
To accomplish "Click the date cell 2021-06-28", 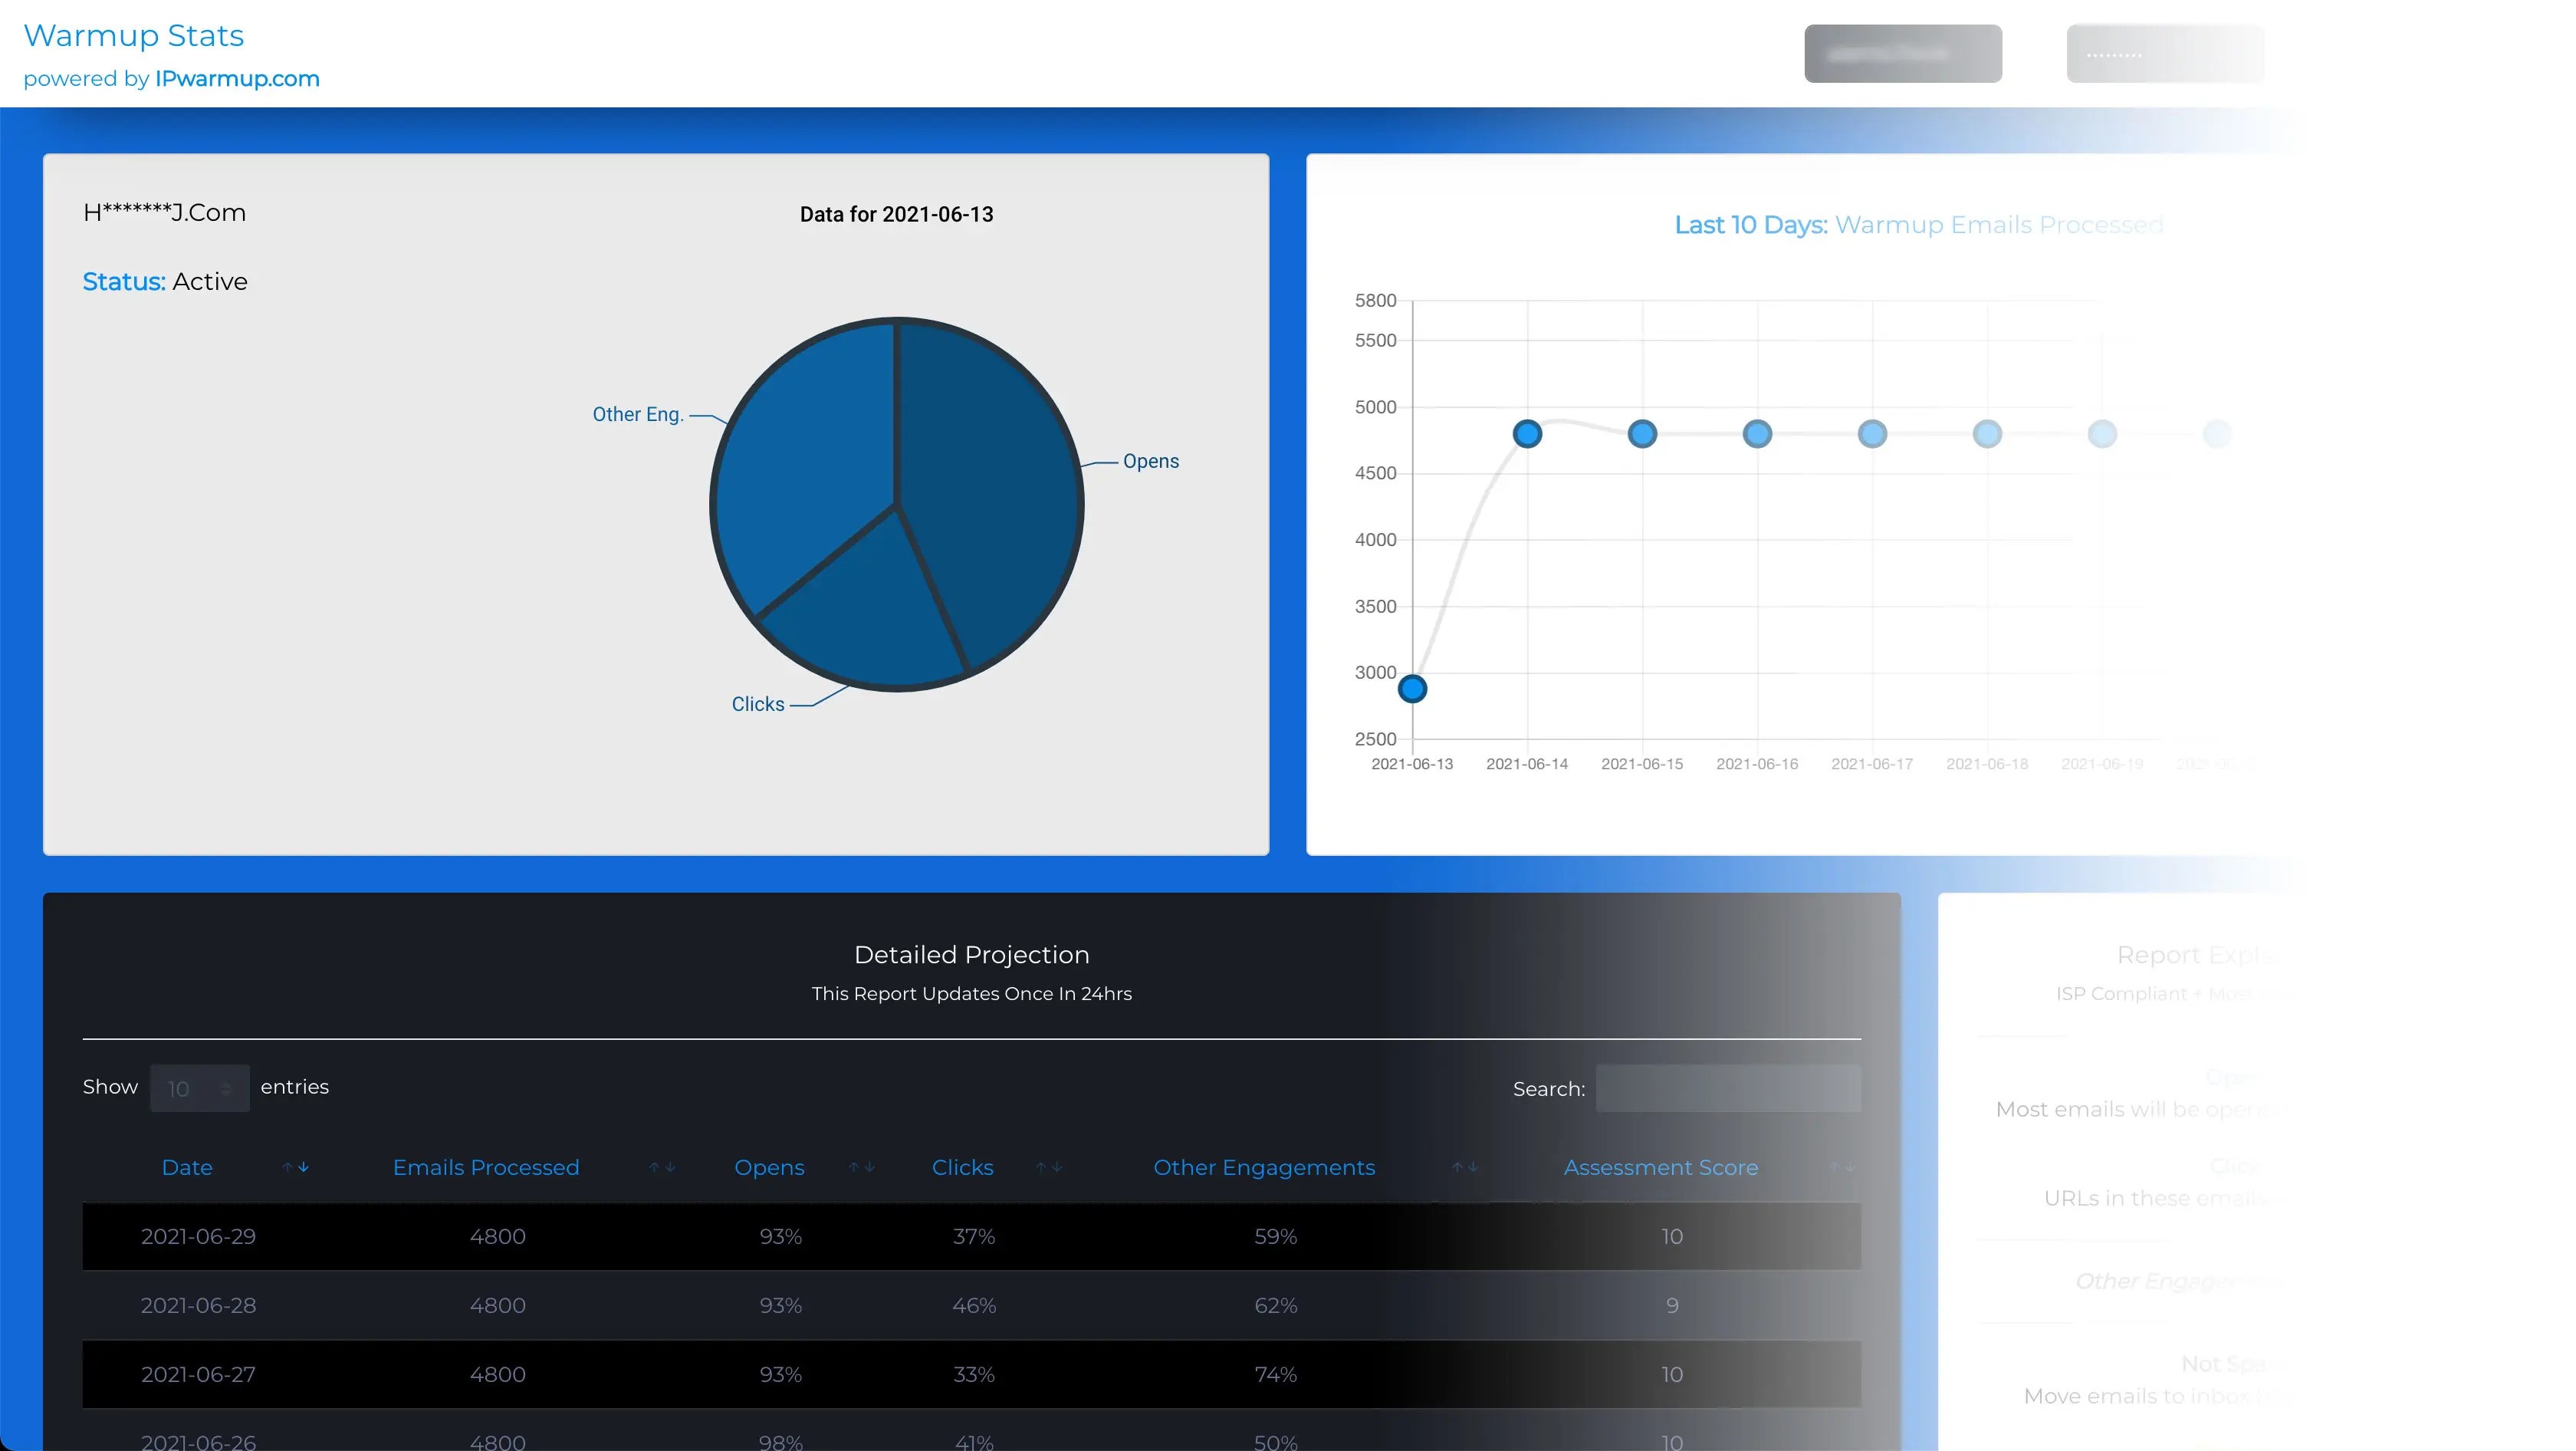I will point(198,1306).
